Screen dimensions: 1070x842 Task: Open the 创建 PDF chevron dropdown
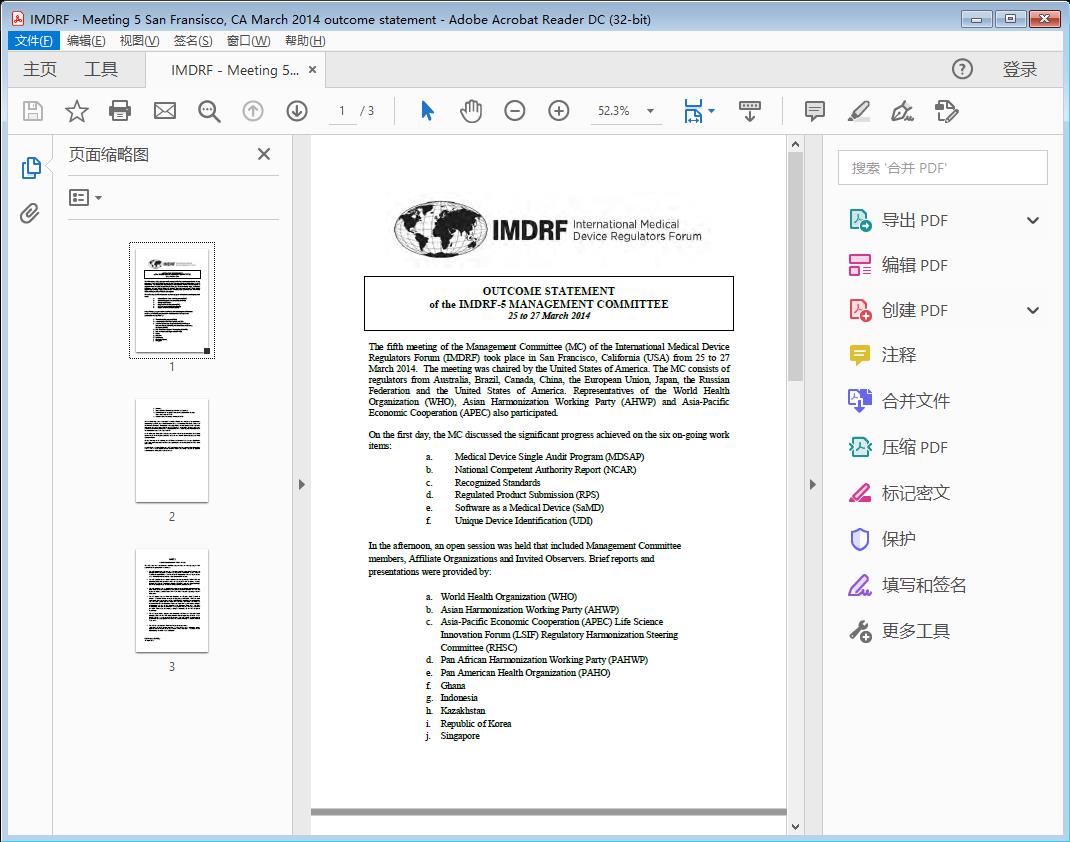pos(1033,310)
